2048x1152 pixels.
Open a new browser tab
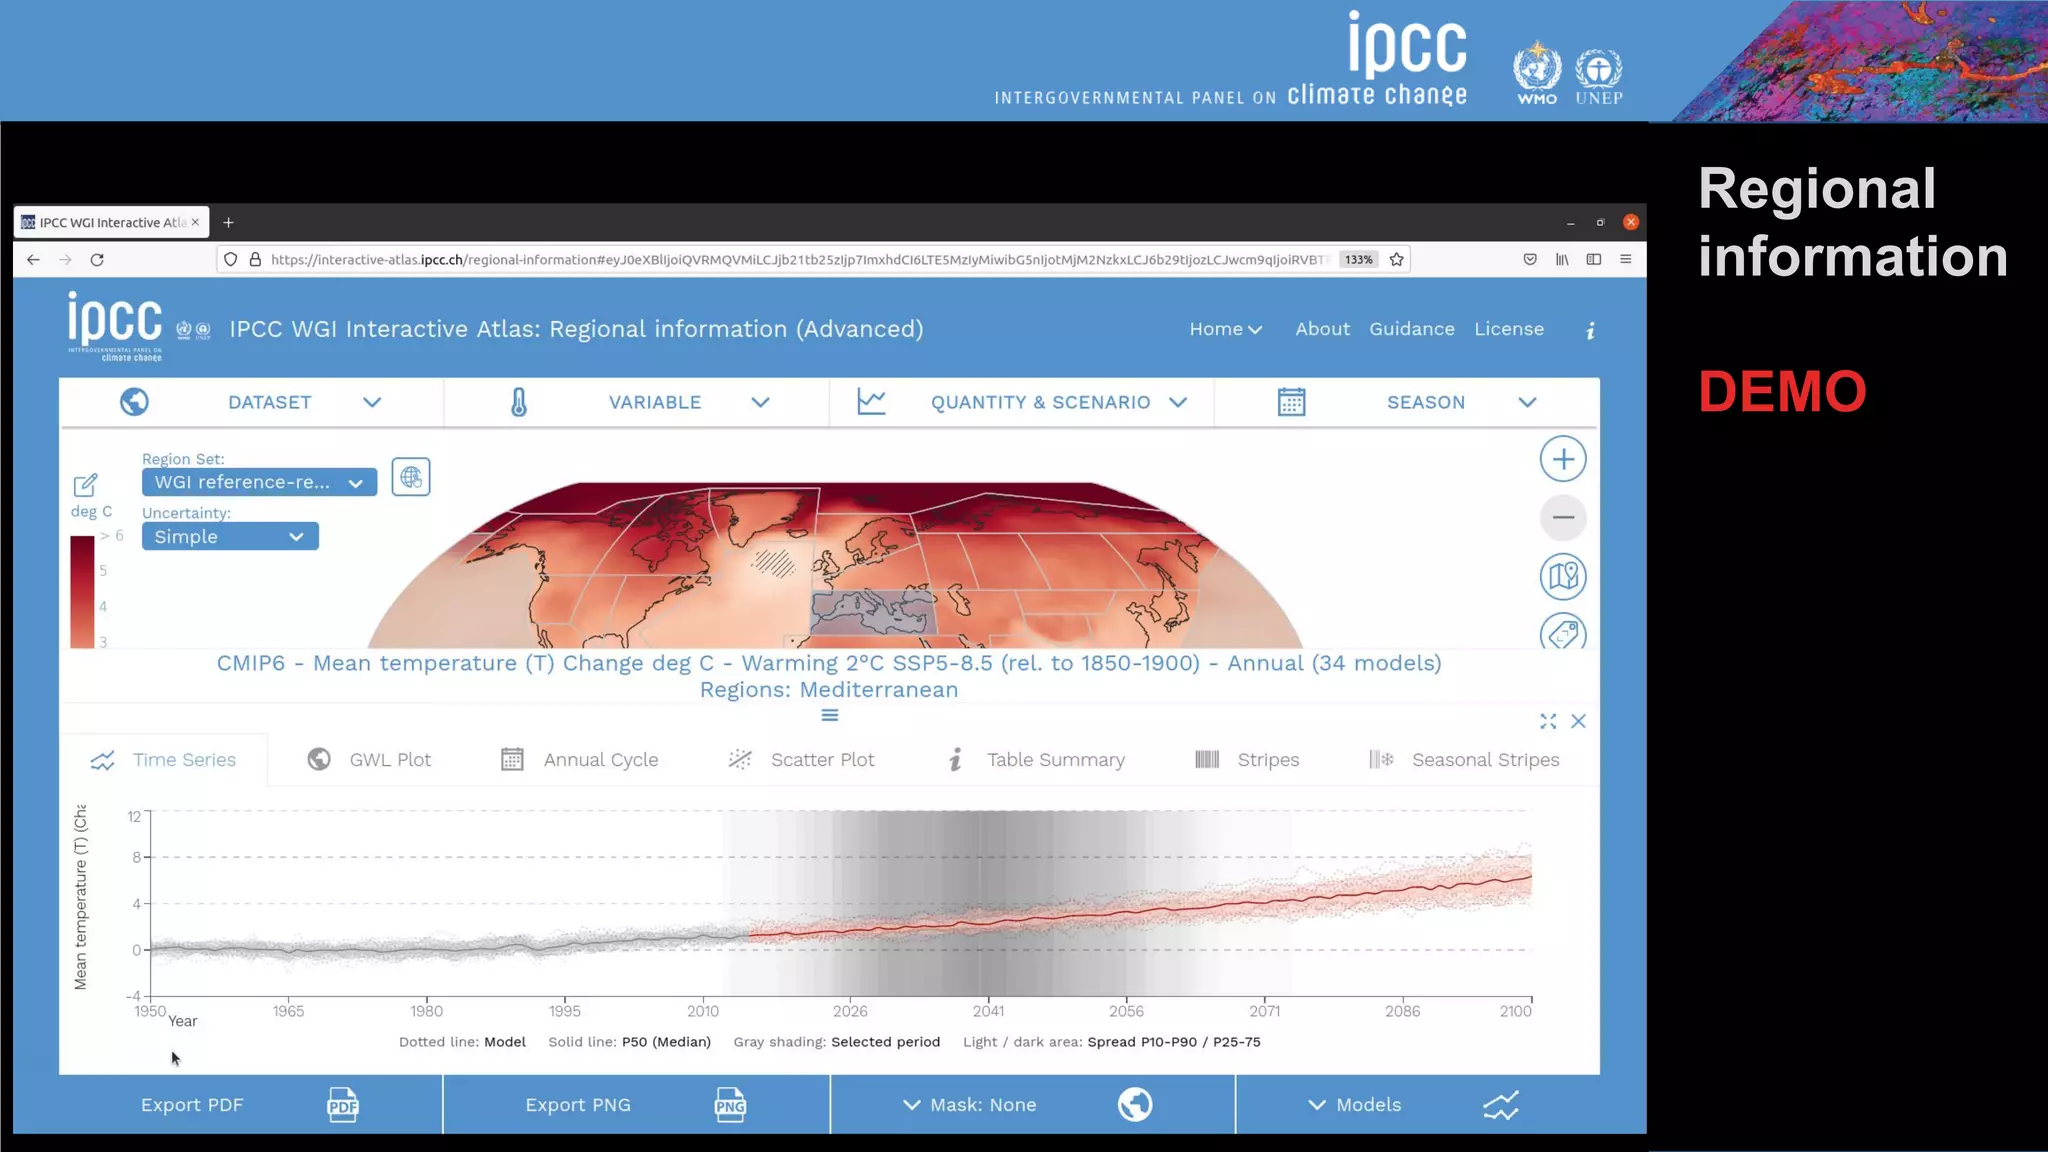pos(228,222)
